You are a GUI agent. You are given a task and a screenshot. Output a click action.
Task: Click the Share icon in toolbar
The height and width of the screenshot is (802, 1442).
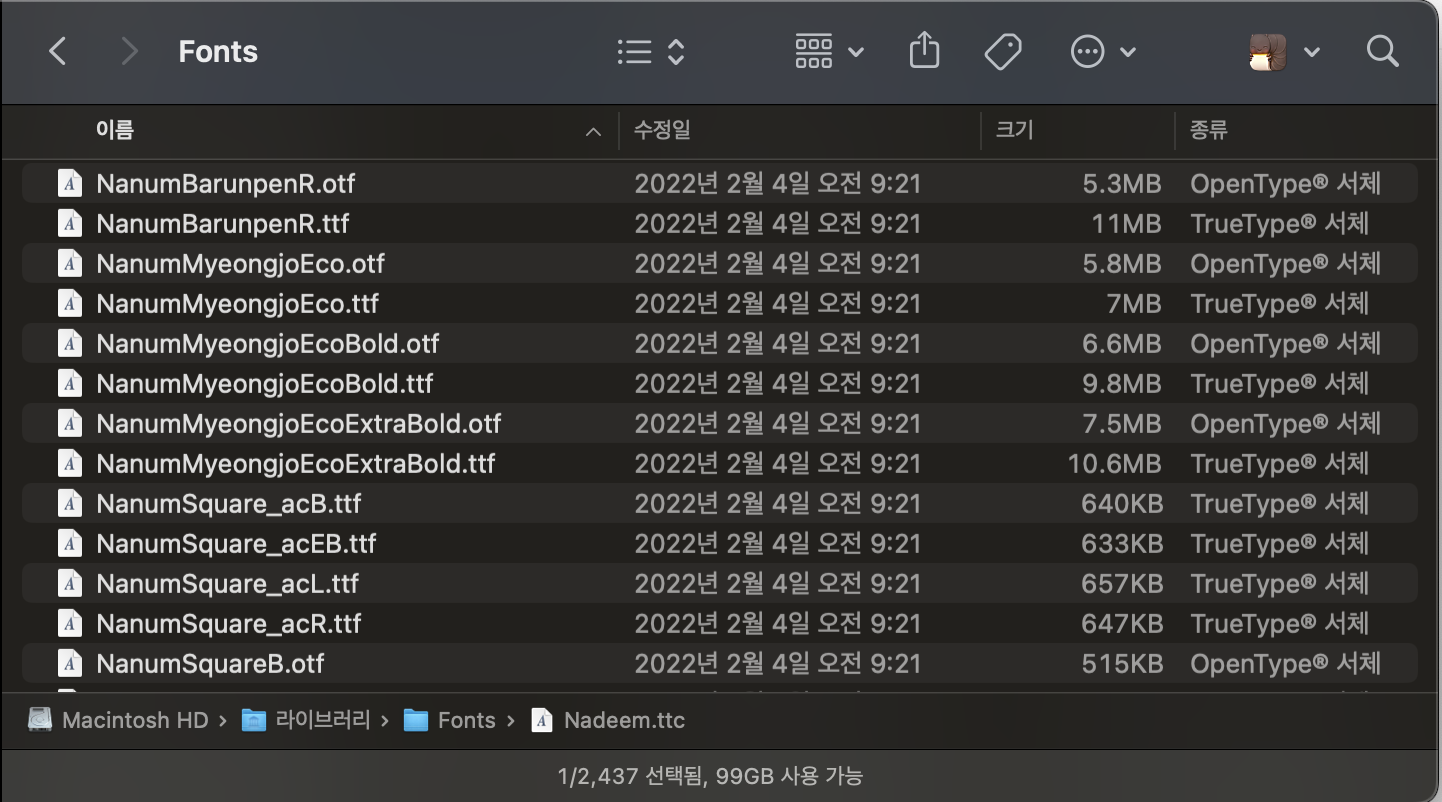pyautogui.click(x=924, y=51)
